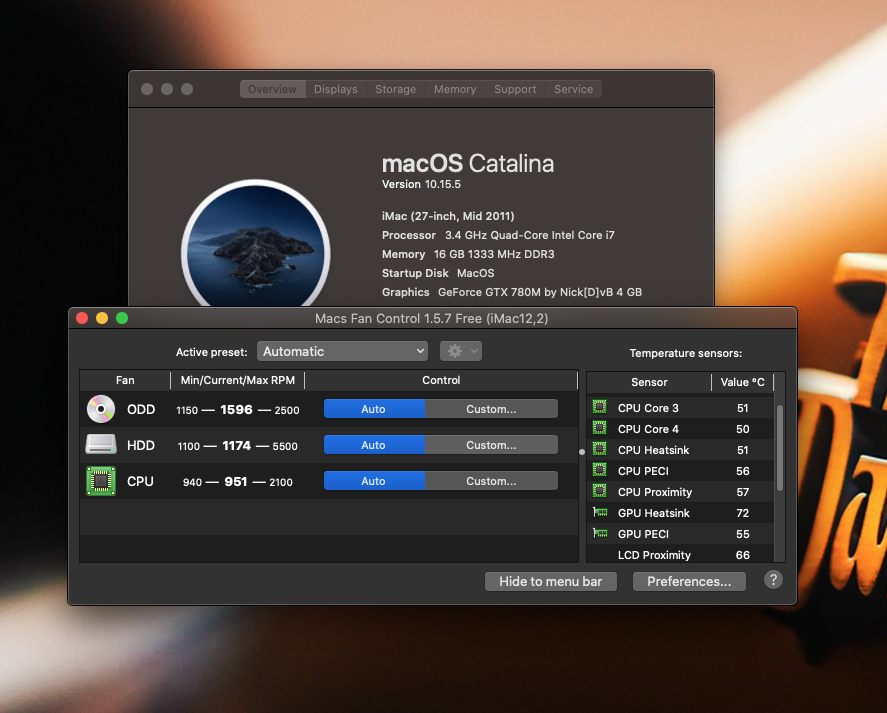
Task: Click the CPU Core 4 sensor chip icon
Action: [600, 428]
